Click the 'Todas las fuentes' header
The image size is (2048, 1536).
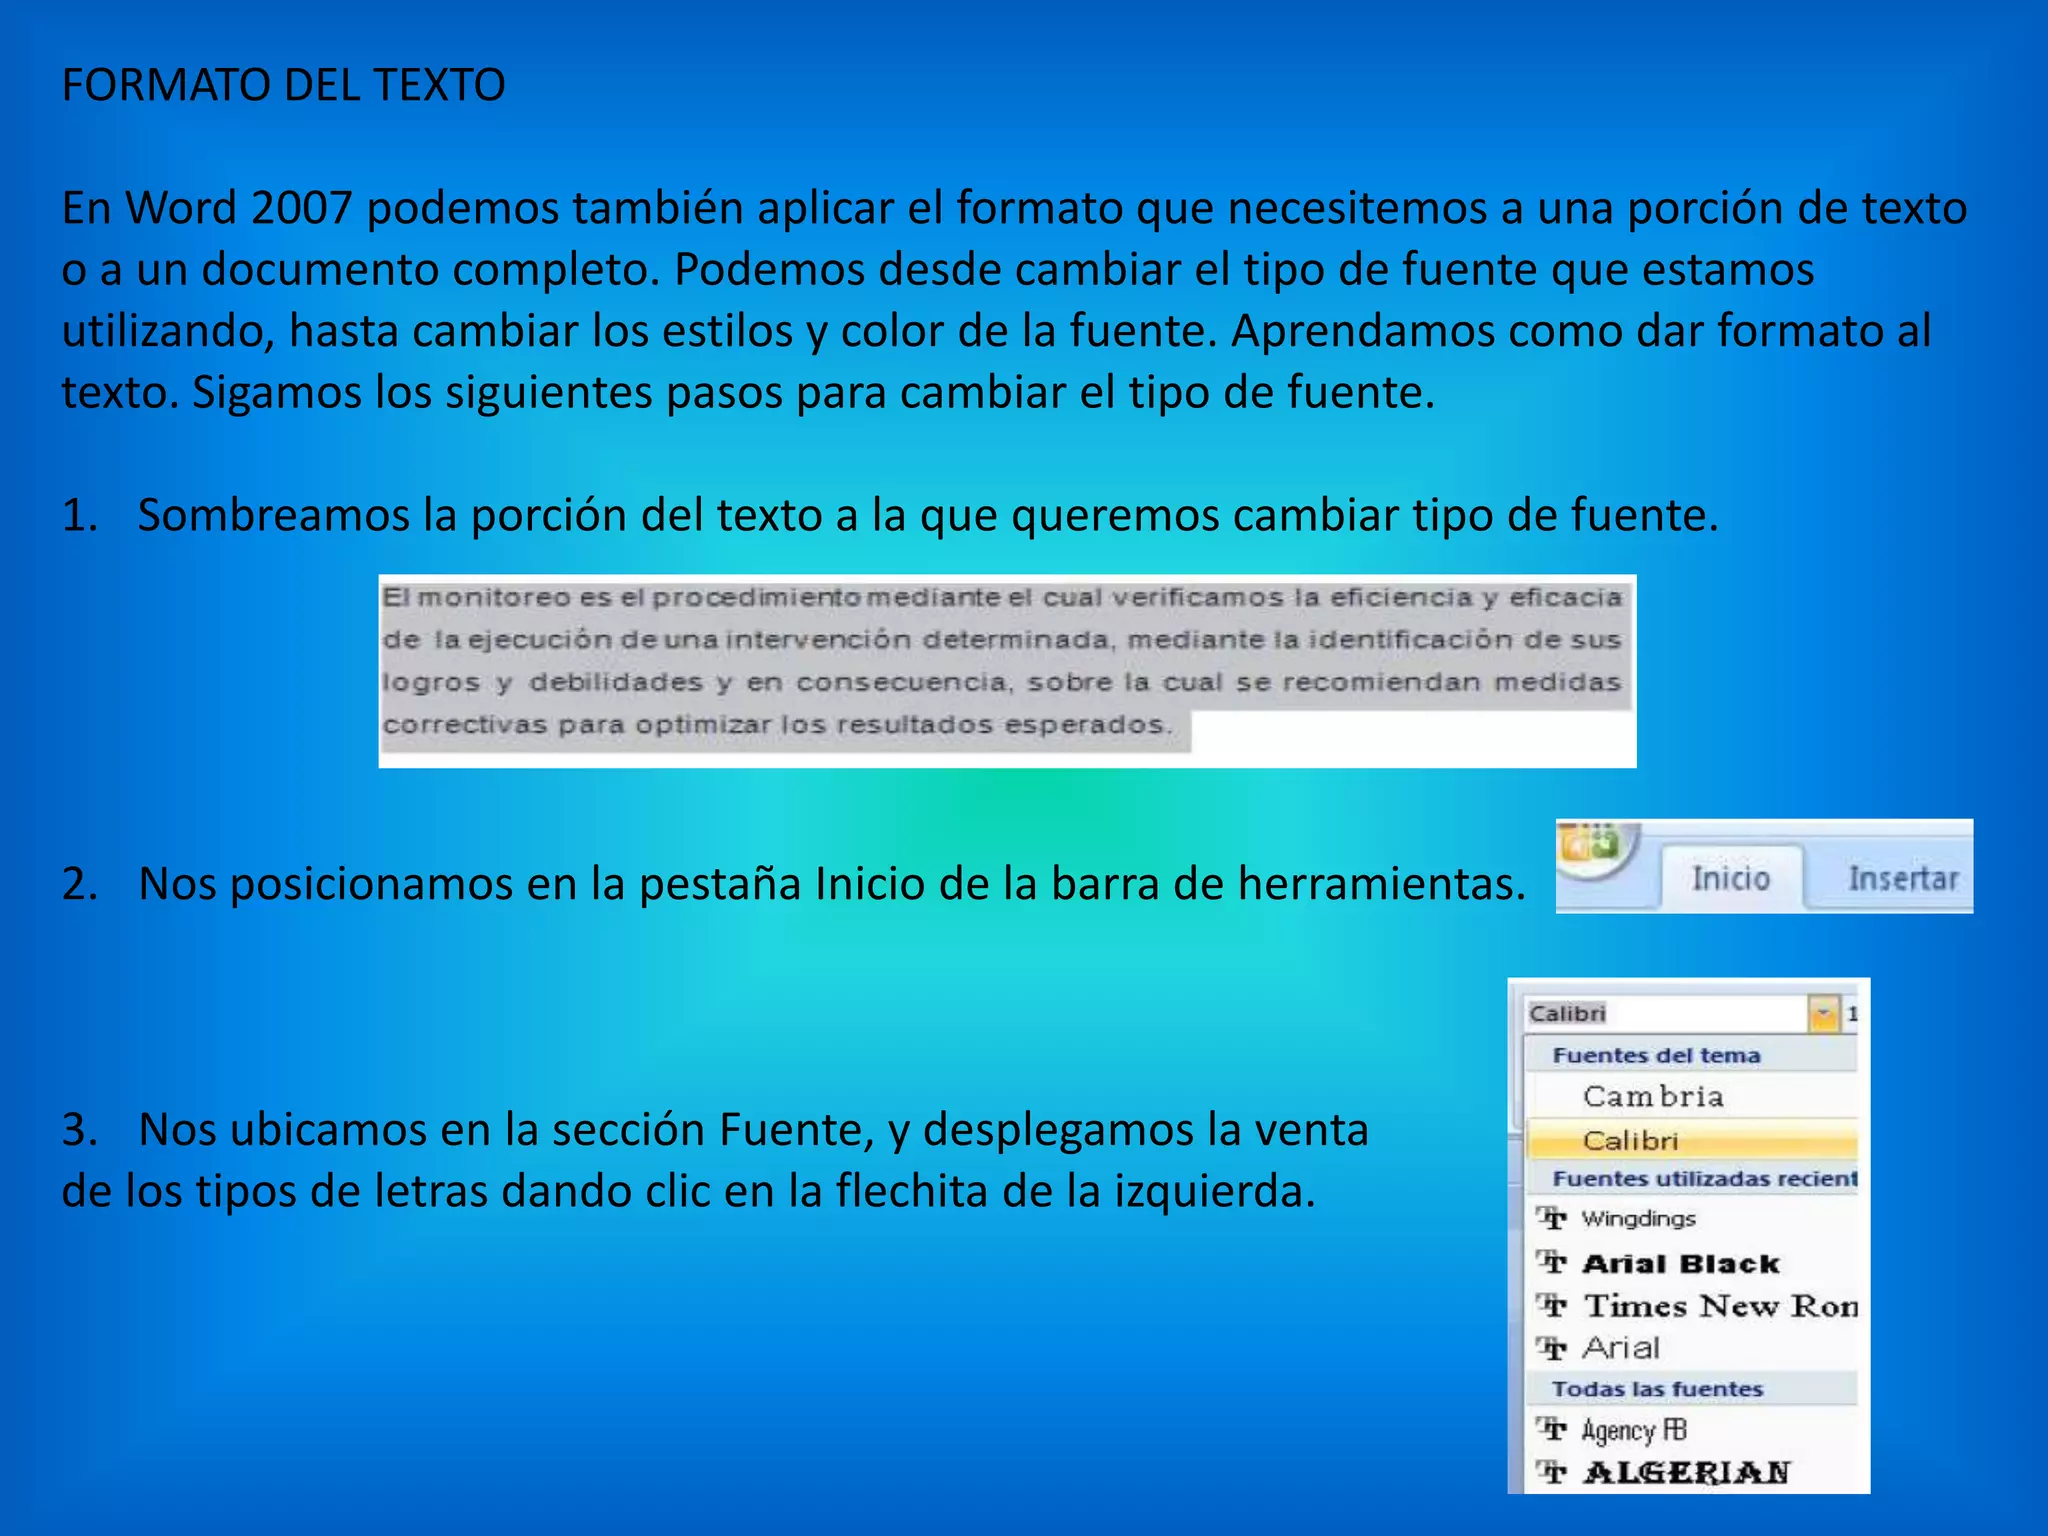(1657, 1389)
